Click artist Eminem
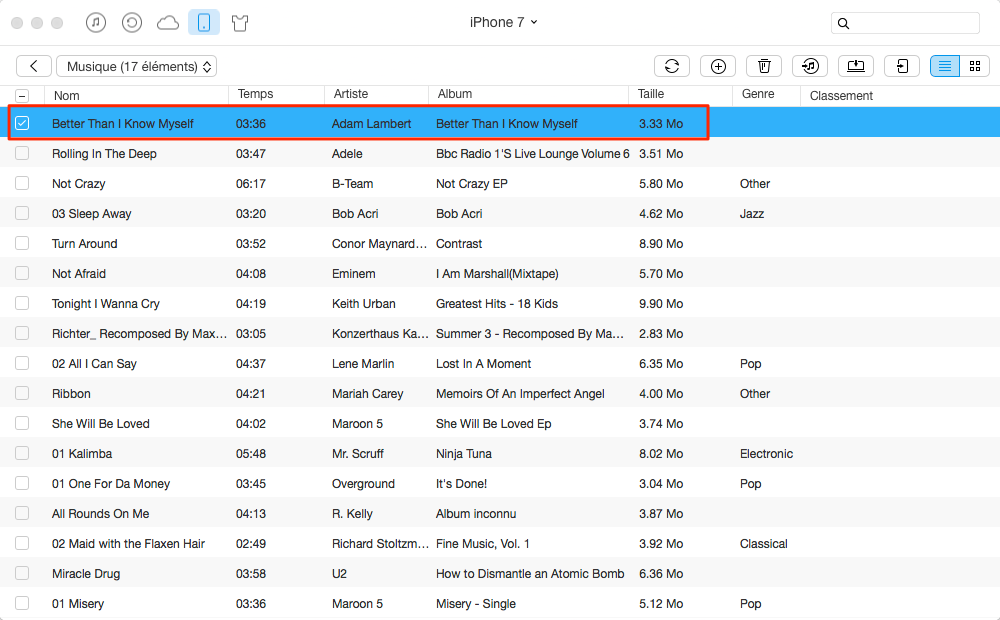Viewport: 1000px width, 620px height. point(353,274)
